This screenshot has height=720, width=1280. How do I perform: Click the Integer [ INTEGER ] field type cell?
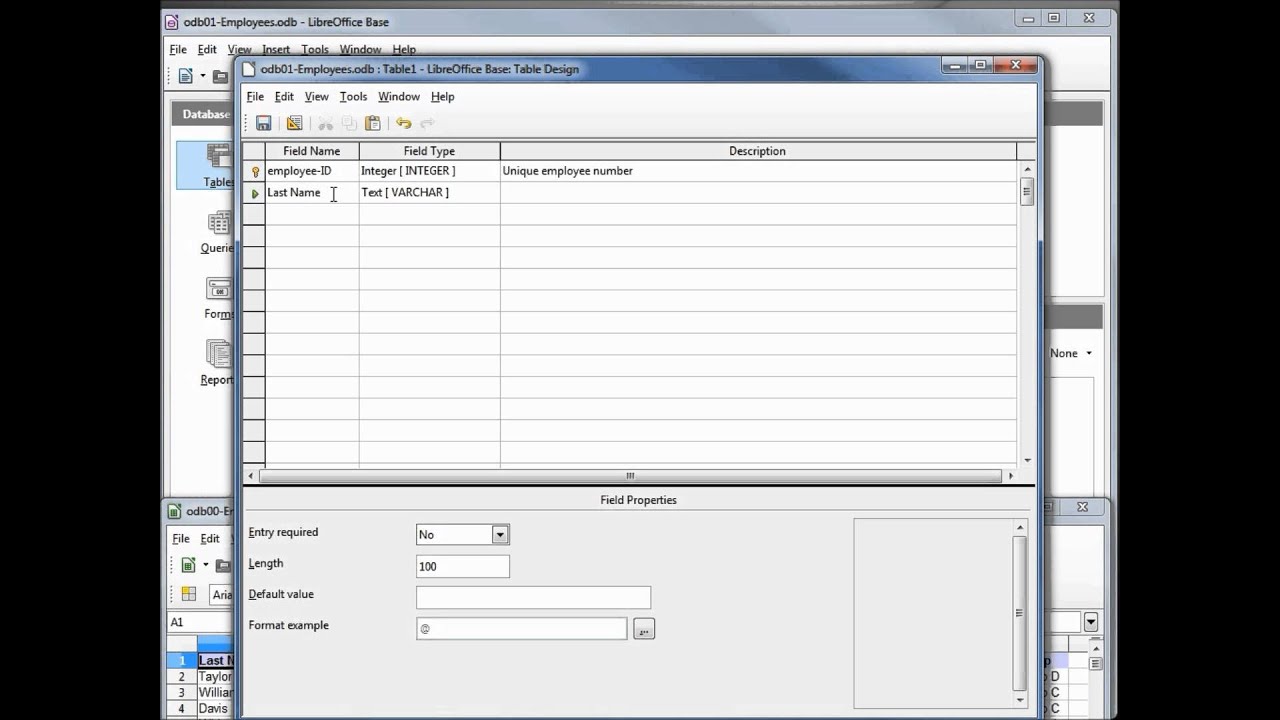pyautogui.click(x=429, y=171)
